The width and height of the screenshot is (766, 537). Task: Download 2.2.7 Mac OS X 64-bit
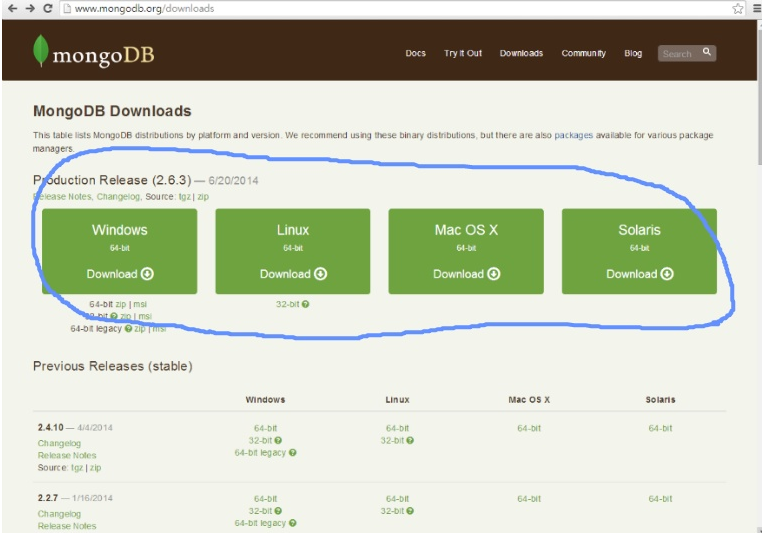[x=529, y=499]
